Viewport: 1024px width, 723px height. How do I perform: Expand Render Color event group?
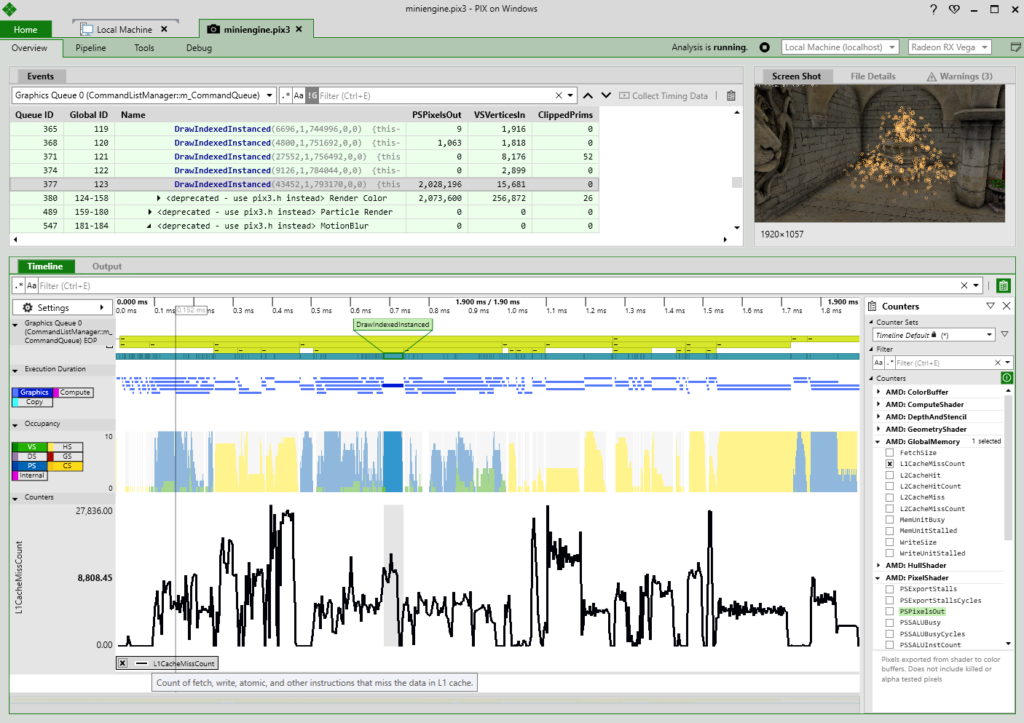pos(158,198)
